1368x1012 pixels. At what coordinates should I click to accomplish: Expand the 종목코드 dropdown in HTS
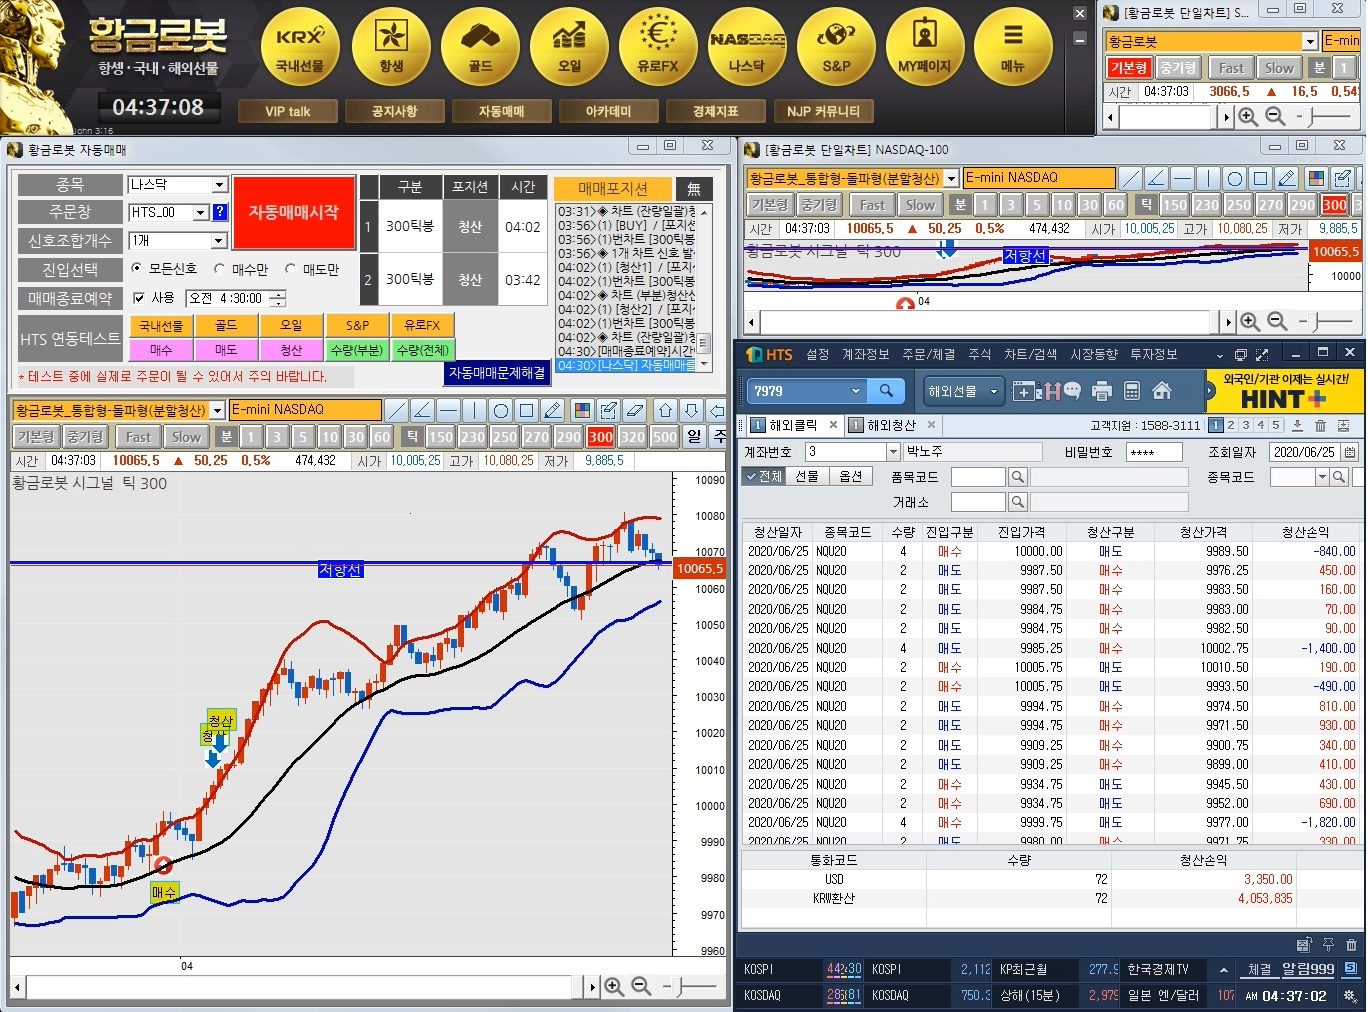(1322, 477)
